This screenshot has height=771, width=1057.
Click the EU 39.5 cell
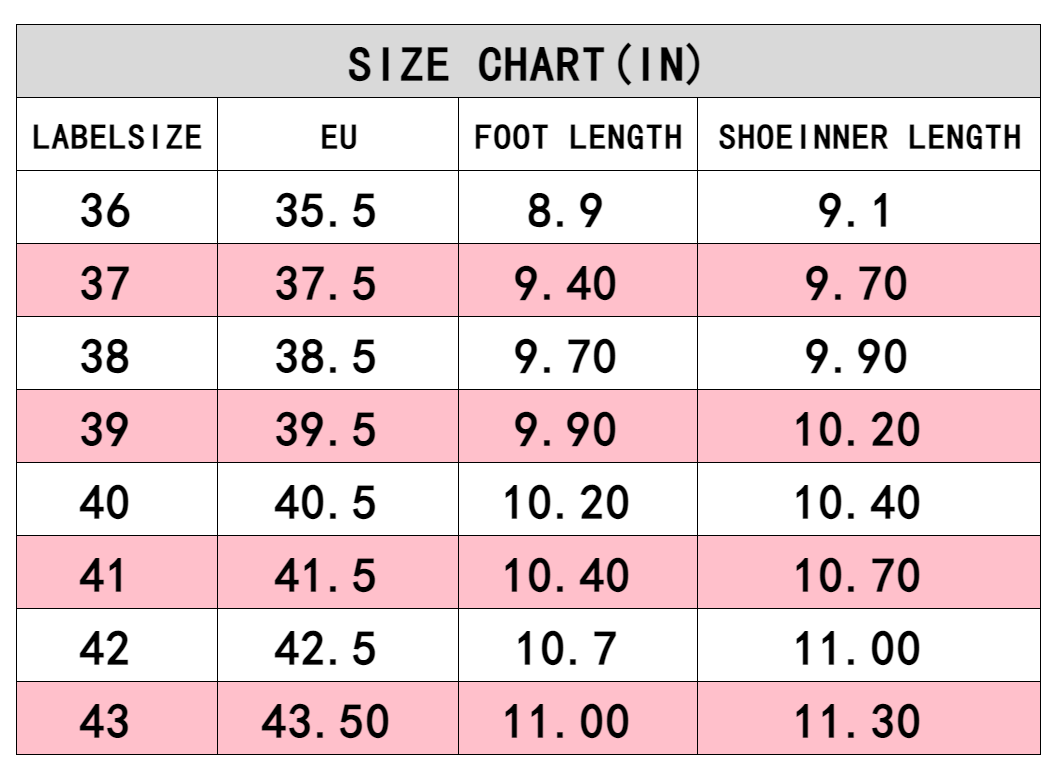[327, 430]
